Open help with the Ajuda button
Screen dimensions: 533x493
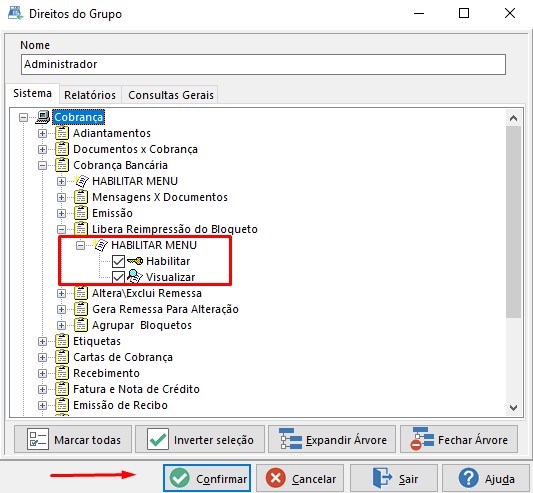(486, 478)
